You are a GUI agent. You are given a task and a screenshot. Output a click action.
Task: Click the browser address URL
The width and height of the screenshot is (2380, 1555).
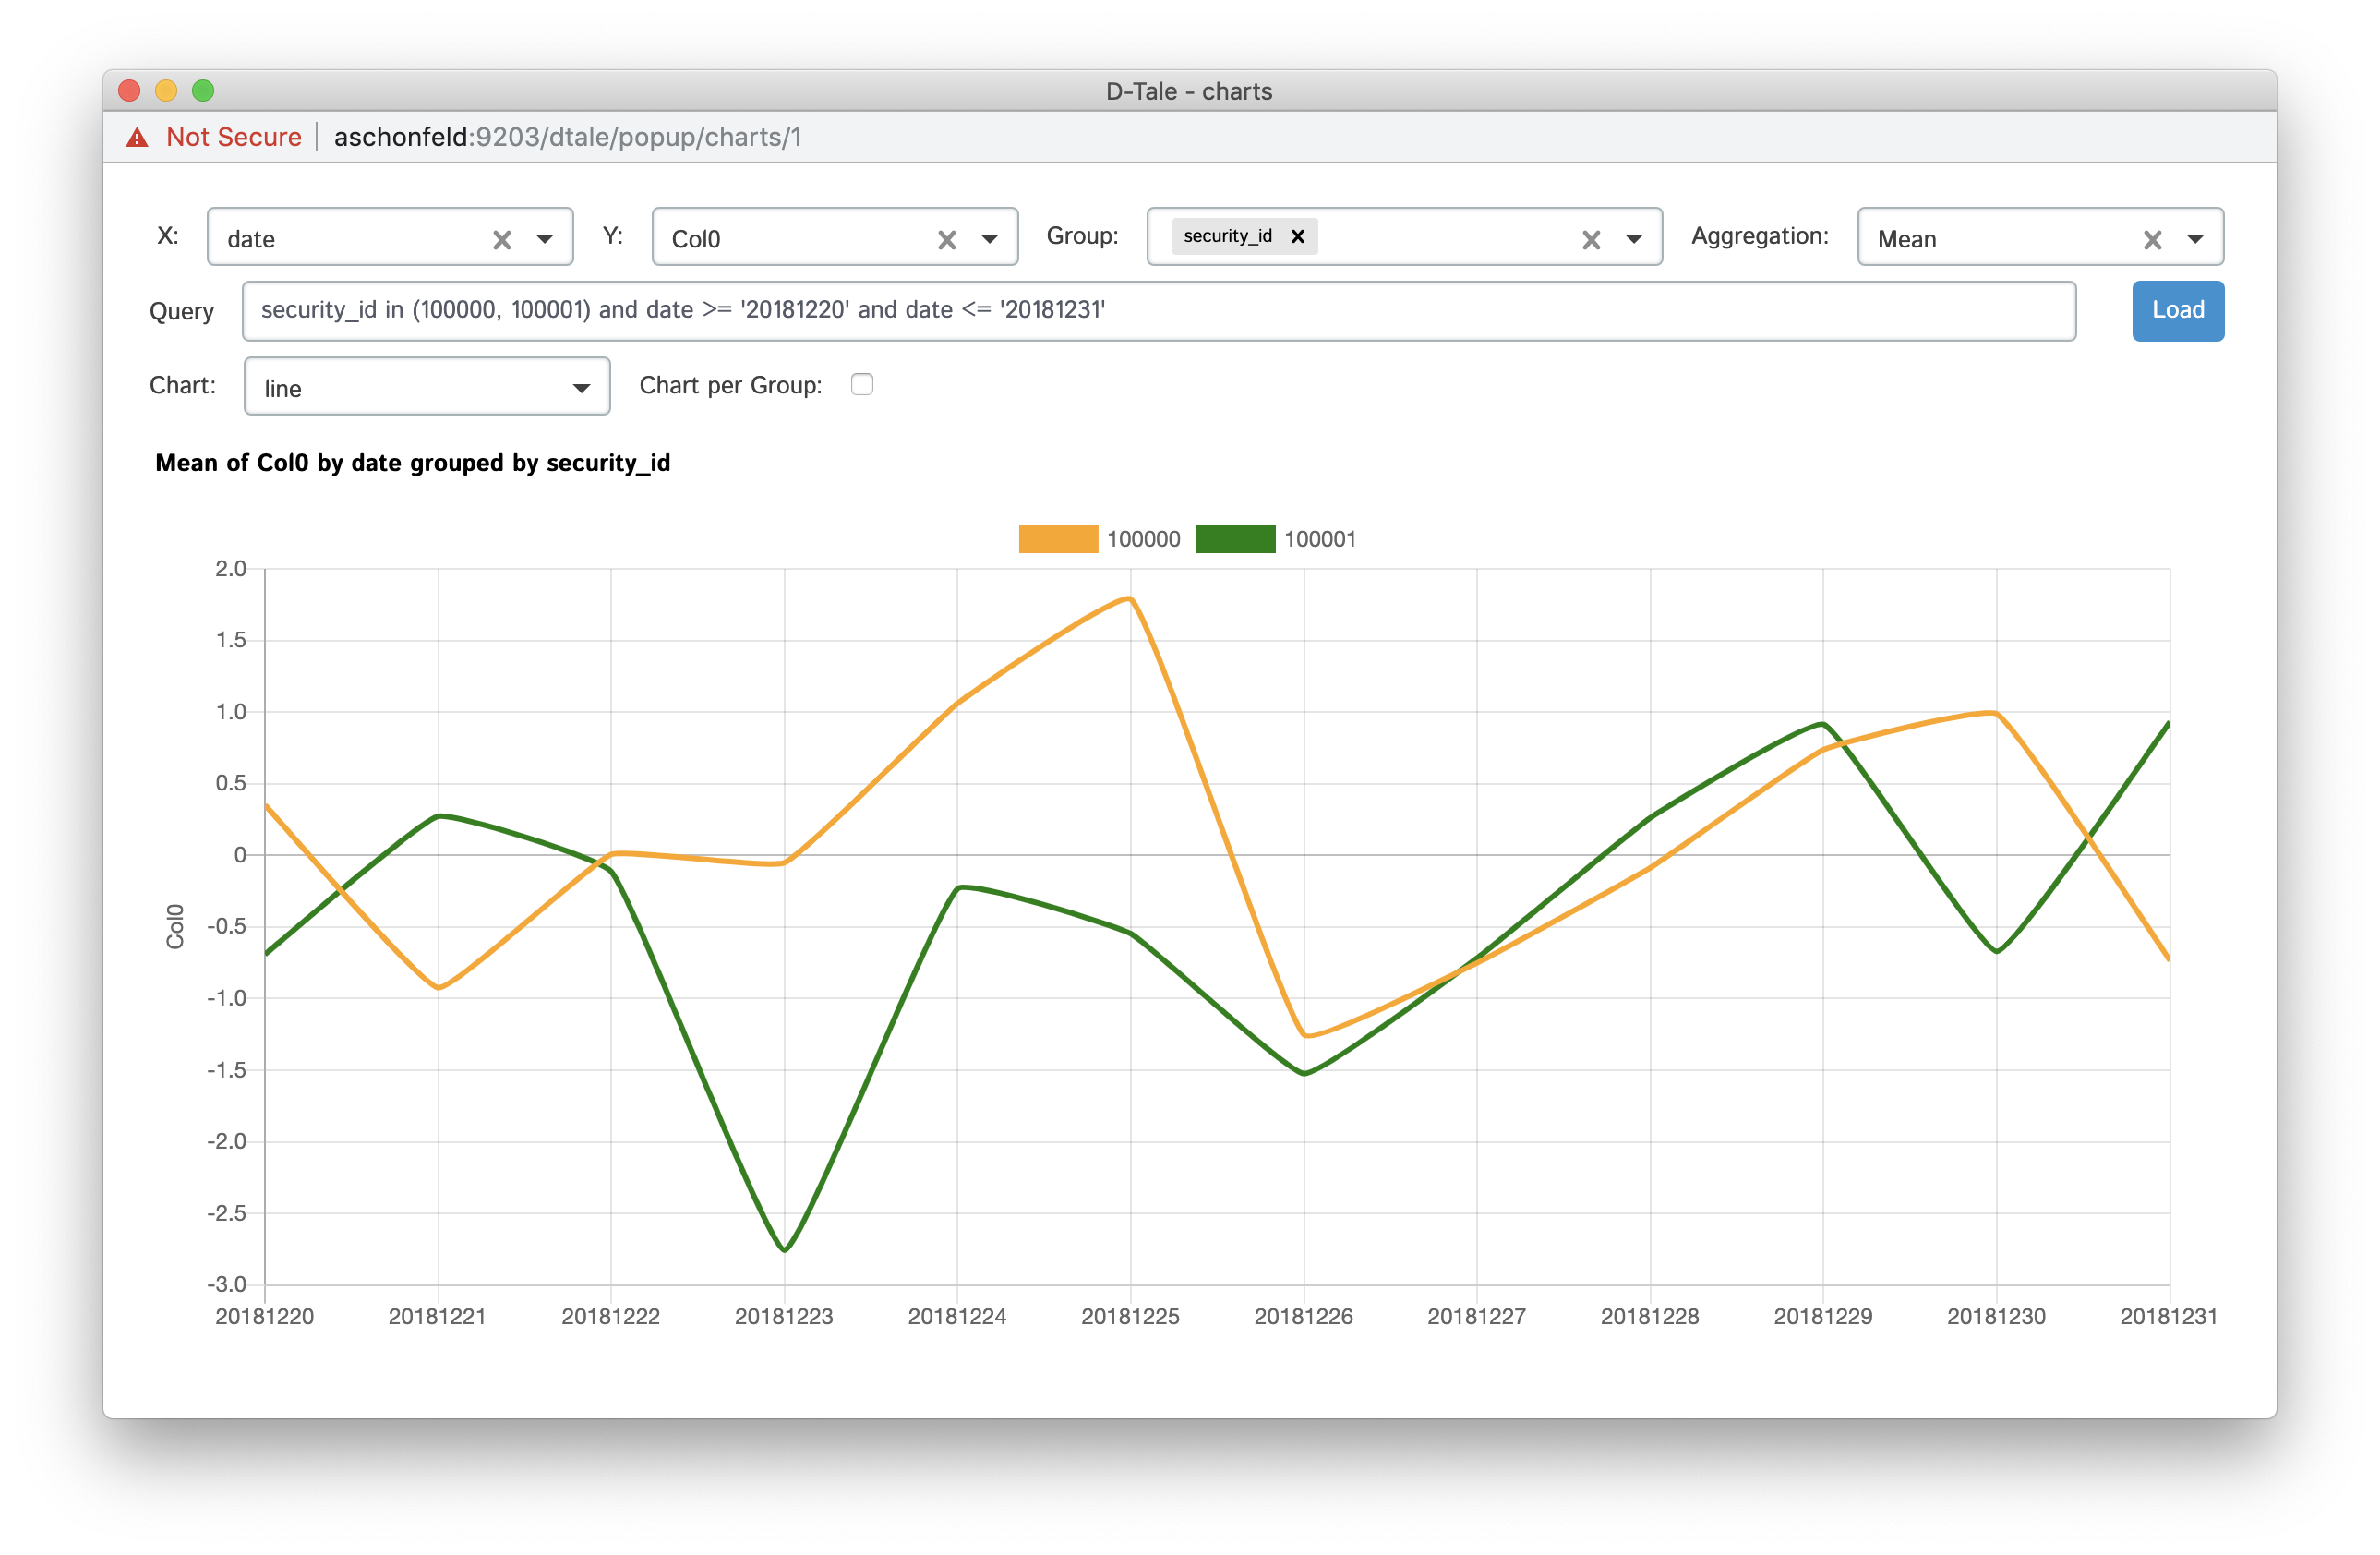pos(567,137)
